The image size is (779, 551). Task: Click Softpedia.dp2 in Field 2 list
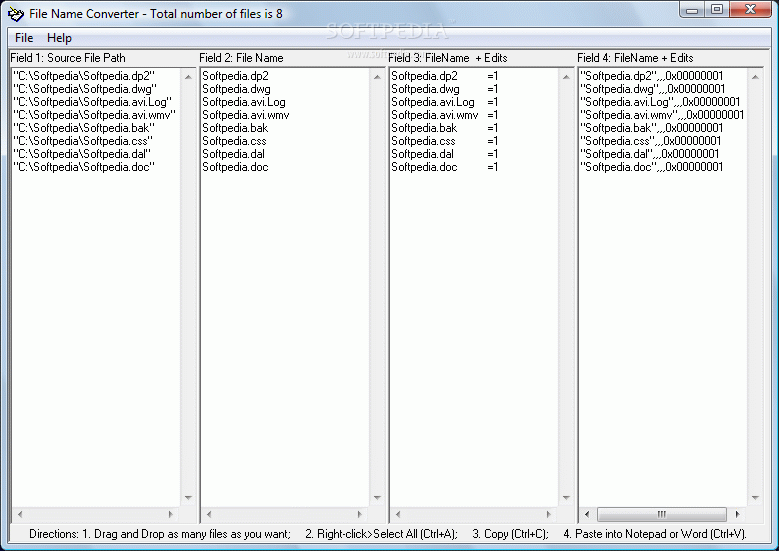(x=235, y=76)
